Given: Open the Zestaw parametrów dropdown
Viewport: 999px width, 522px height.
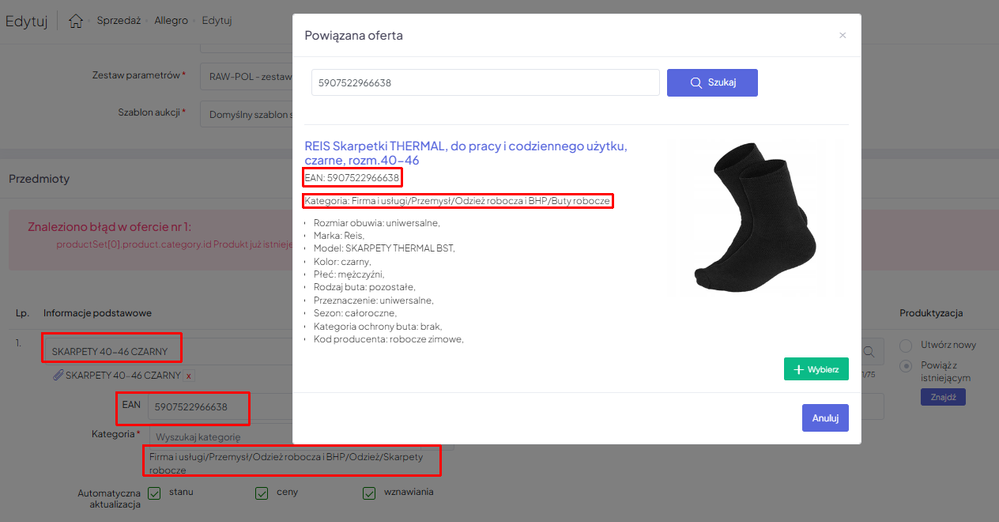Looking at the screenshot, I should (245, 76).
